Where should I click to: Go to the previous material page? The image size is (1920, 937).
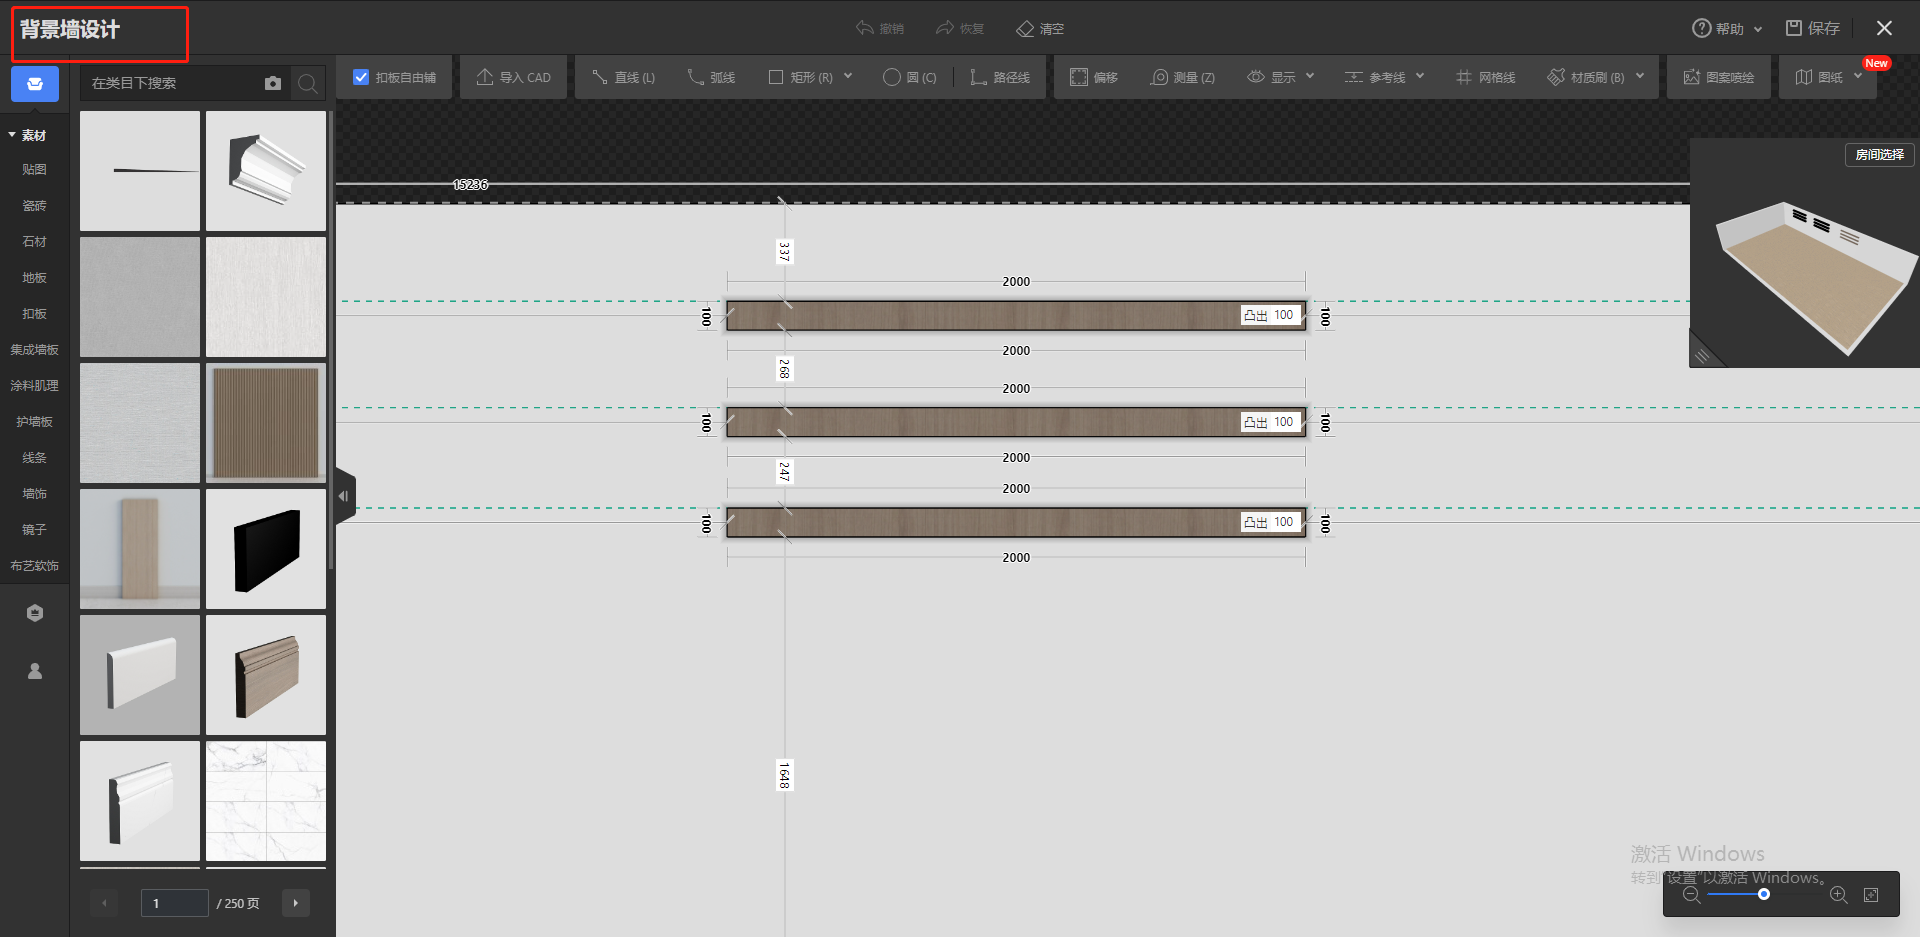click(x=104, y=903)
